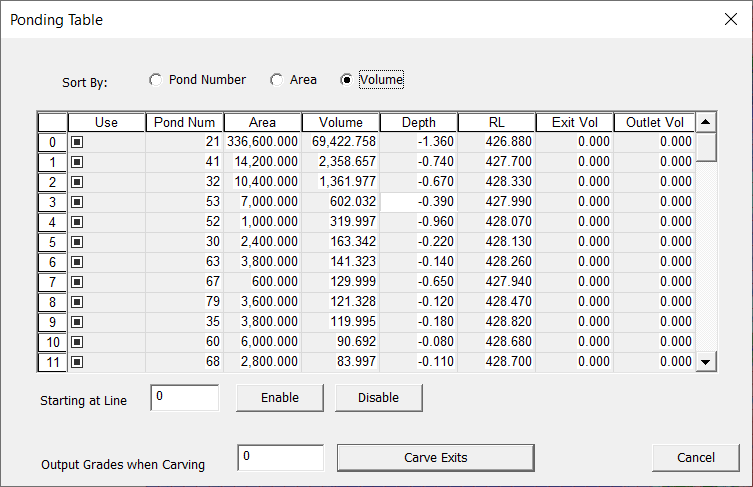
Task: Select the Depth cell showing -0.390
Action: (x=418, y=202)
